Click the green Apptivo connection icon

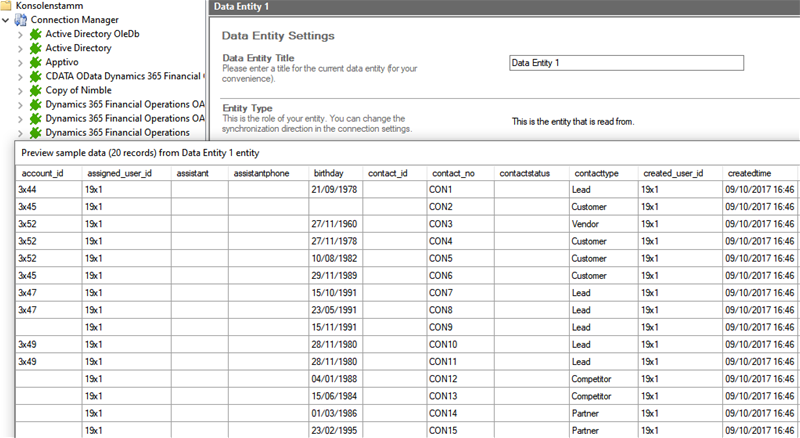point(36,62)
